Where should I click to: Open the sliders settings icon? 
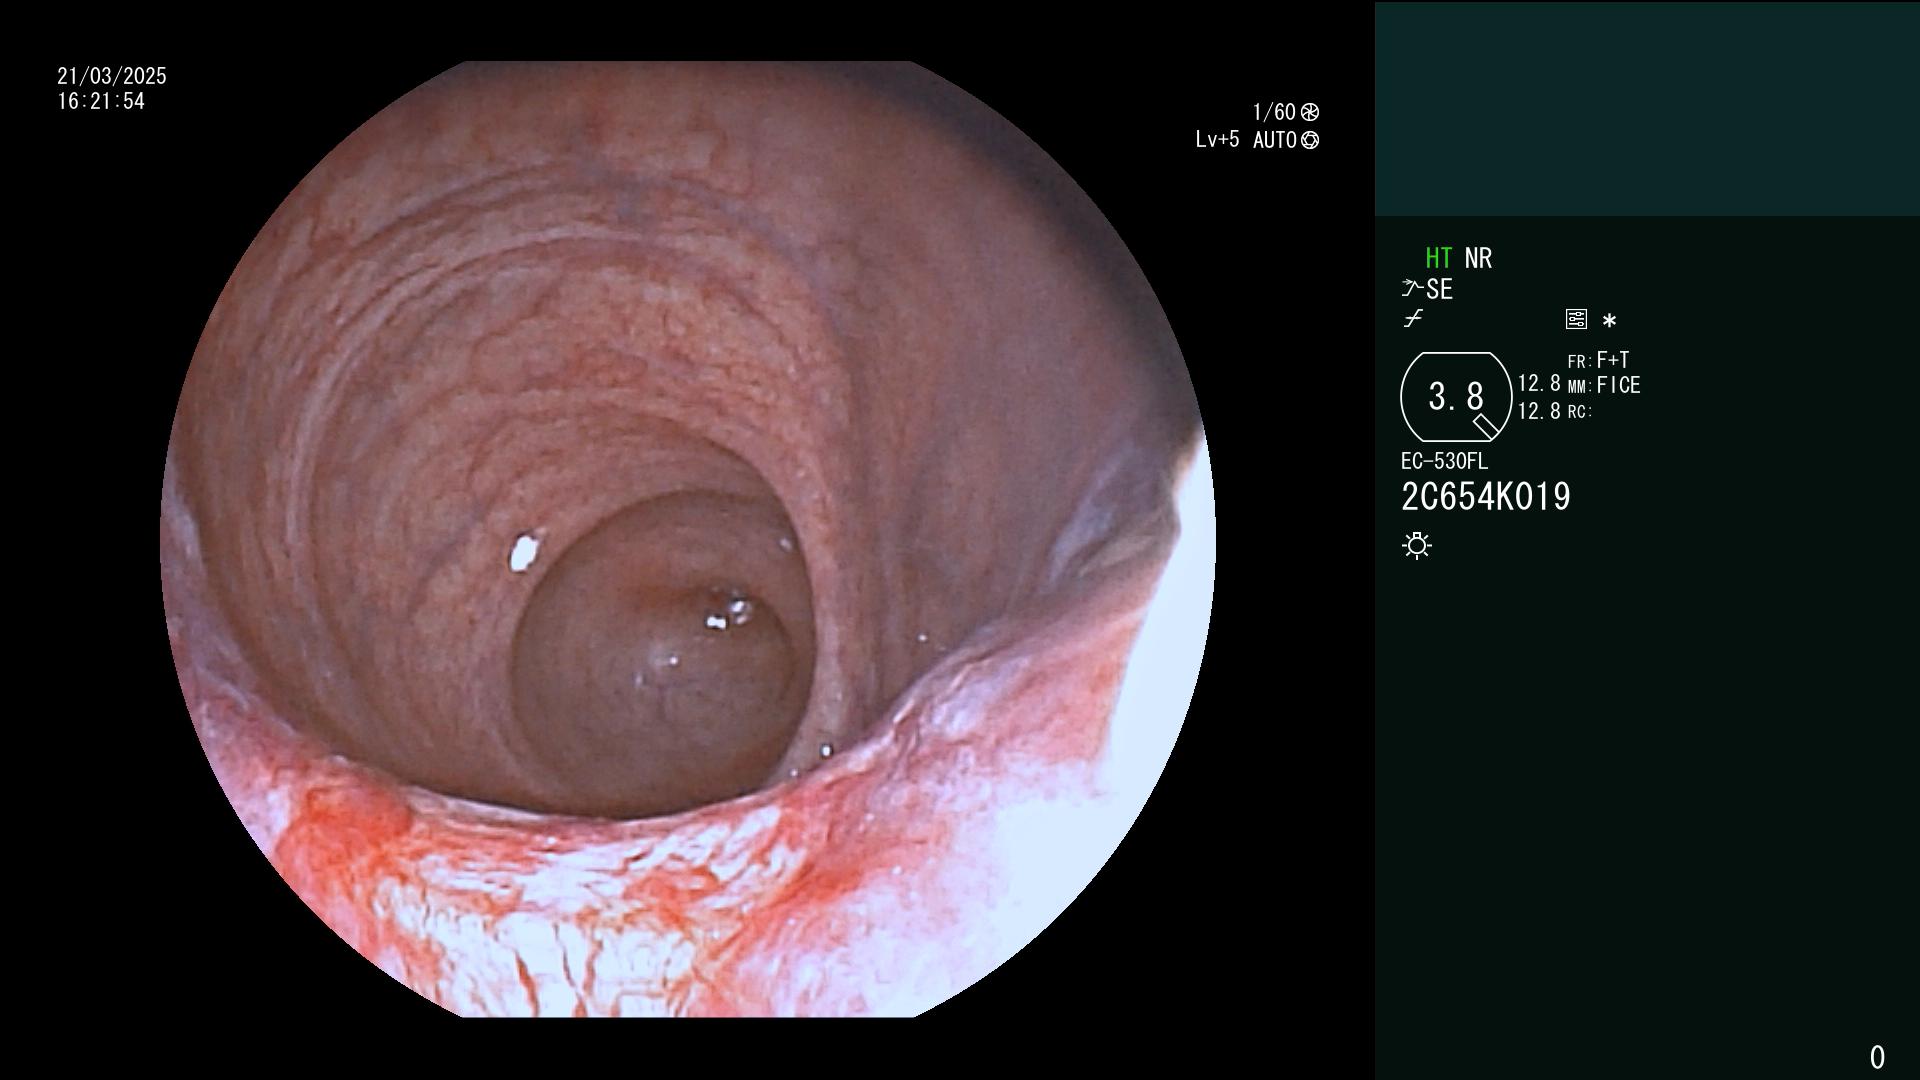coord(1576,319)
